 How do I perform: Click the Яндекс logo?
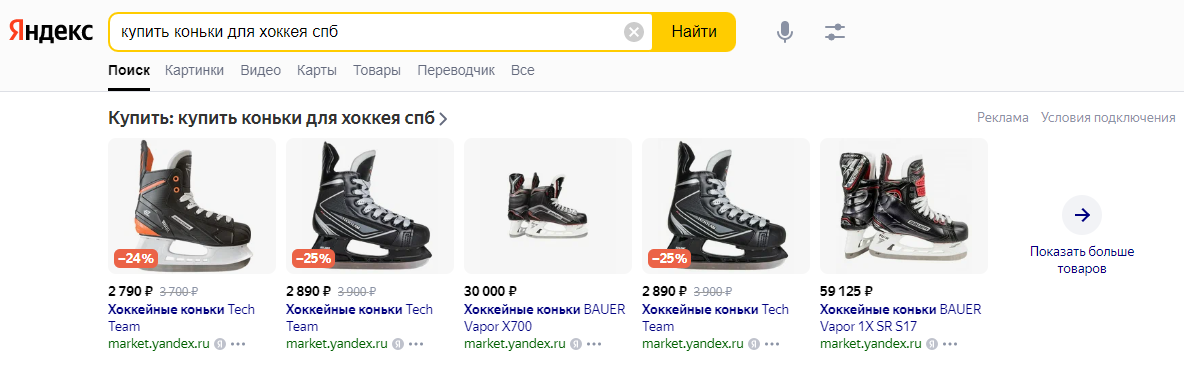click(x=51, y=32)
